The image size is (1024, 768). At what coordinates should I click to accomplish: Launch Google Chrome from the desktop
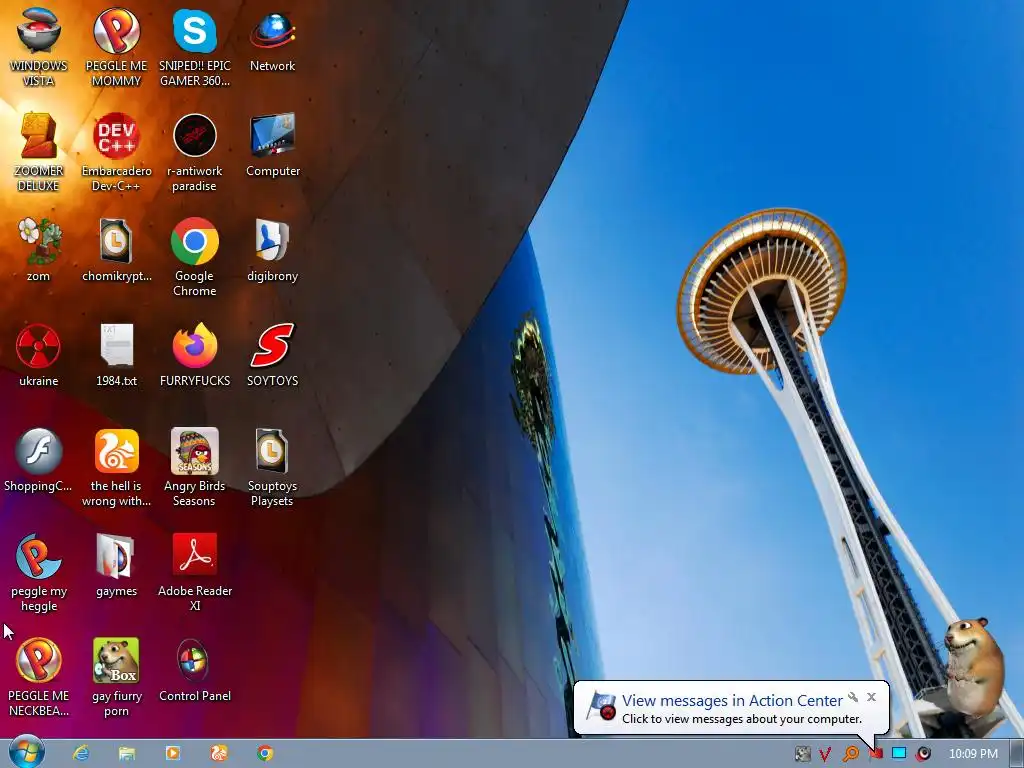click(195, 257)
